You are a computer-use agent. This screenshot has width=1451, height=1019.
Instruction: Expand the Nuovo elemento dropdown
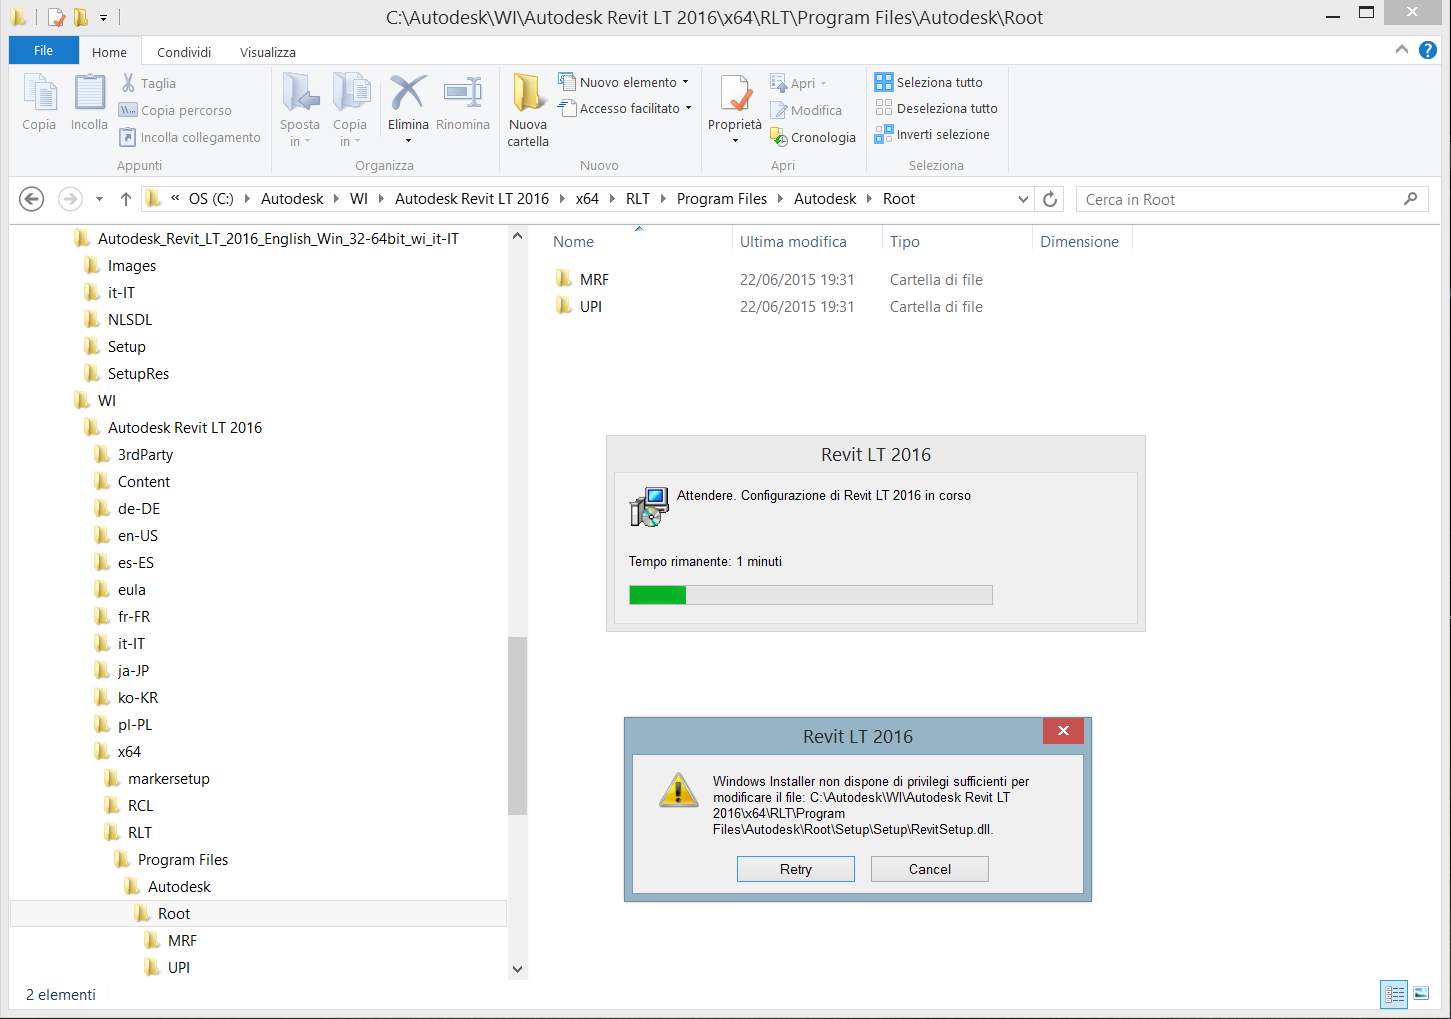[x=685, y=82]
